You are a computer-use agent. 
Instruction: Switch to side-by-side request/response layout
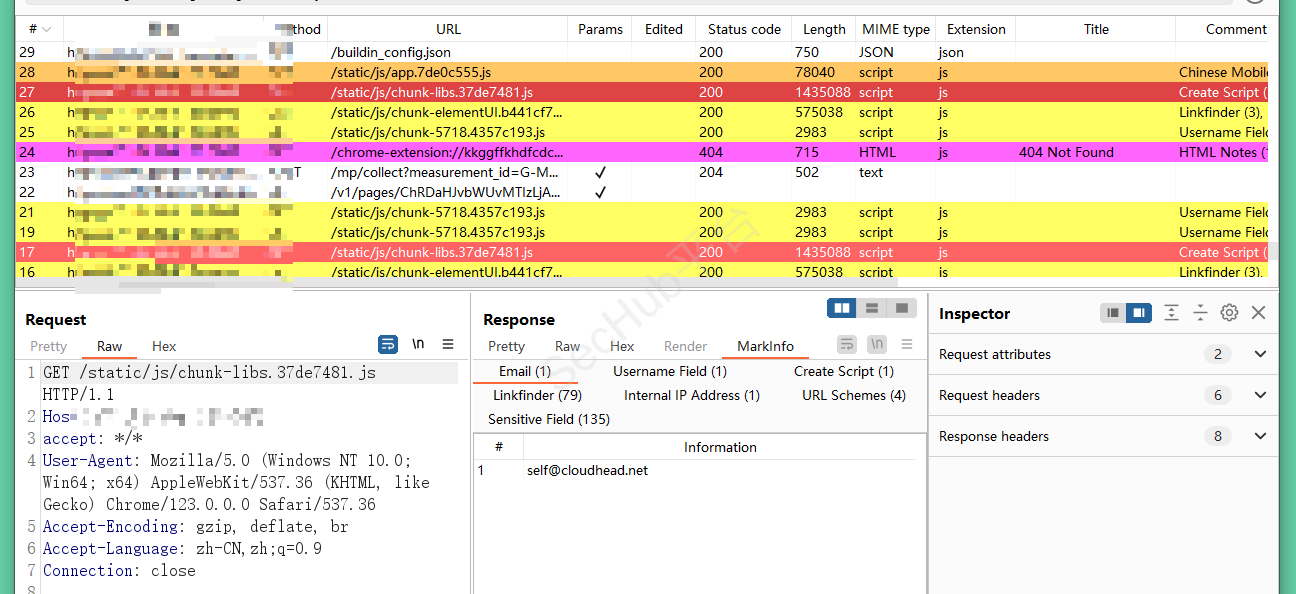[x=842, y=308]
